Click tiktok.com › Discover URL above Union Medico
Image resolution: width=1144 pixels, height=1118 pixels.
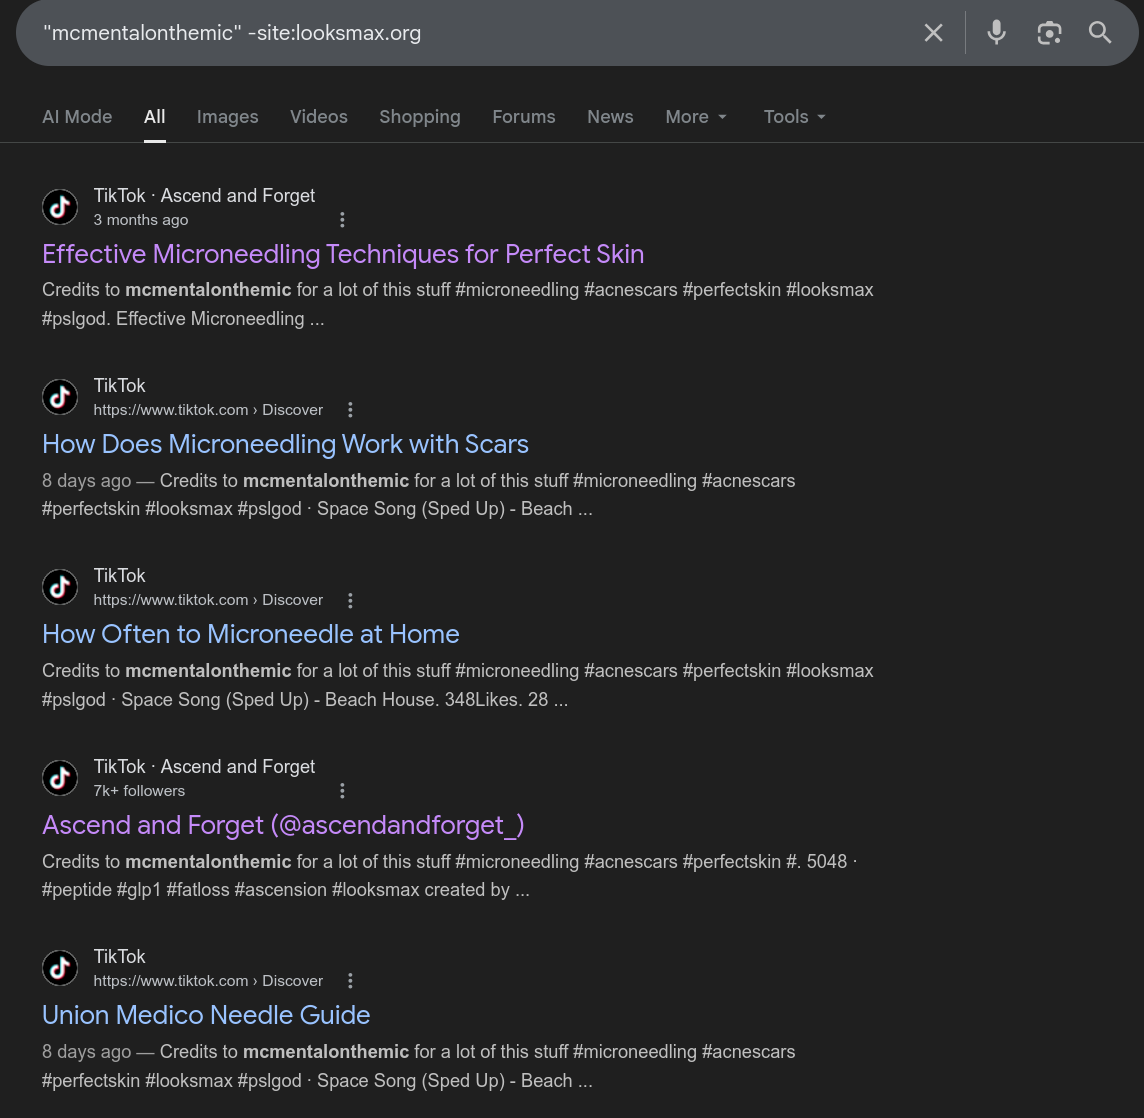(208, 981)
